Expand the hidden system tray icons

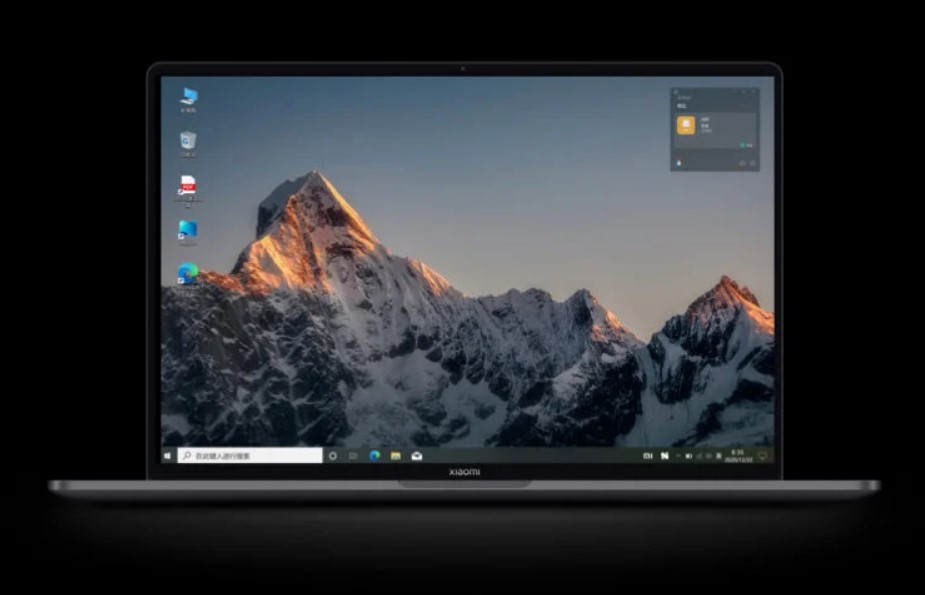click(679, 456)
